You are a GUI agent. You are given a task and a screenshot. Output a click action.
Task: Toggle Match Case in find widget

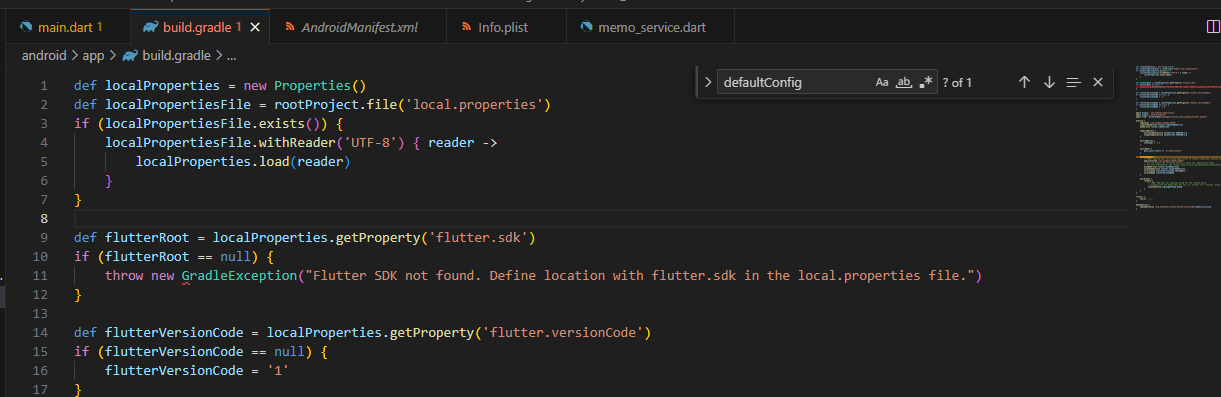pos(882,82)
